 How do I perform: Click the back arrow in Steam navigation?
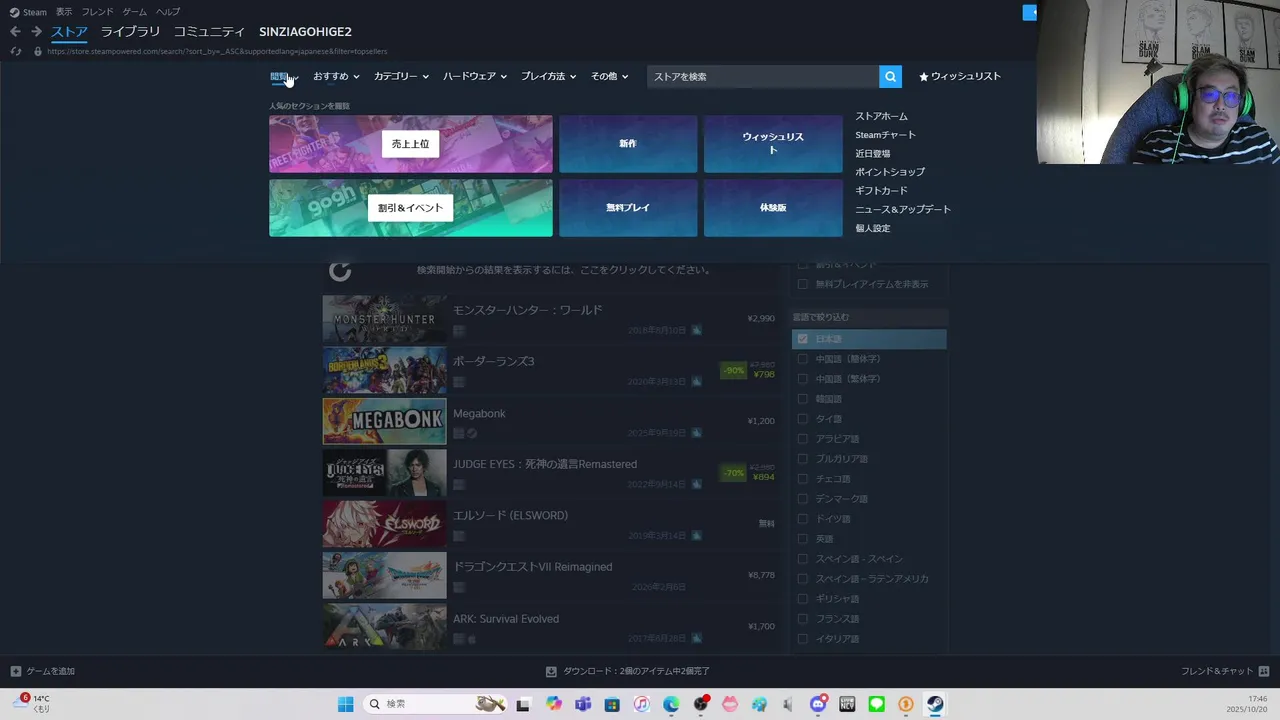pos(15,32)
